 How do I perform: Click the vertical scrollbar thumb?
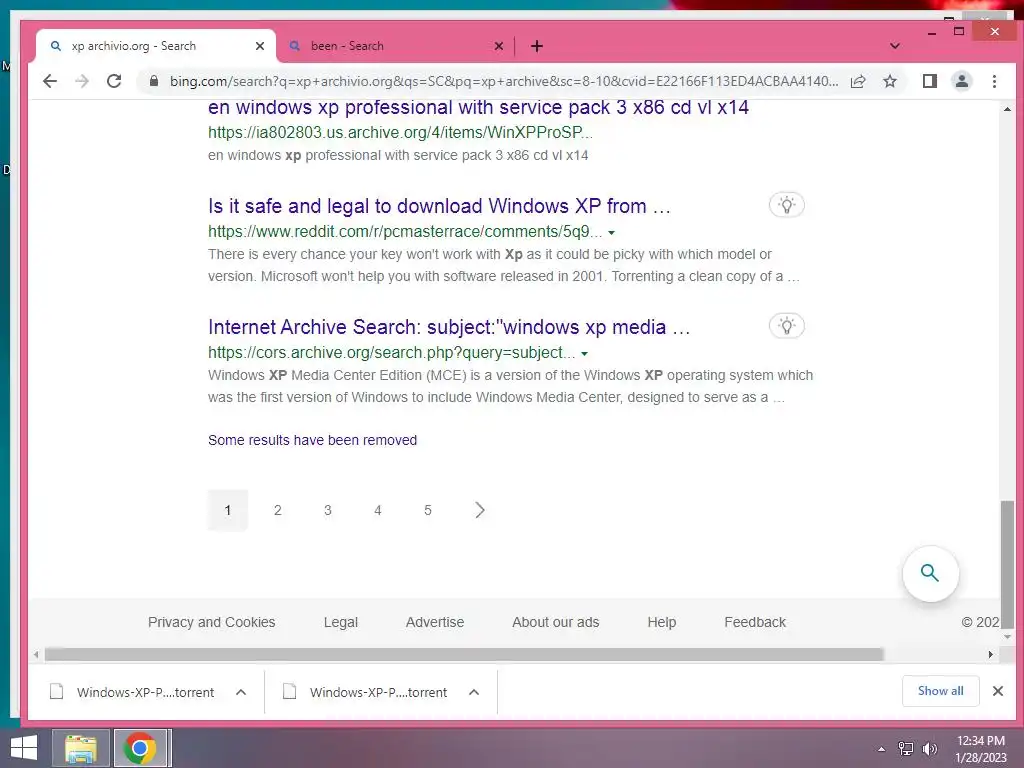tap(1007, 564)
